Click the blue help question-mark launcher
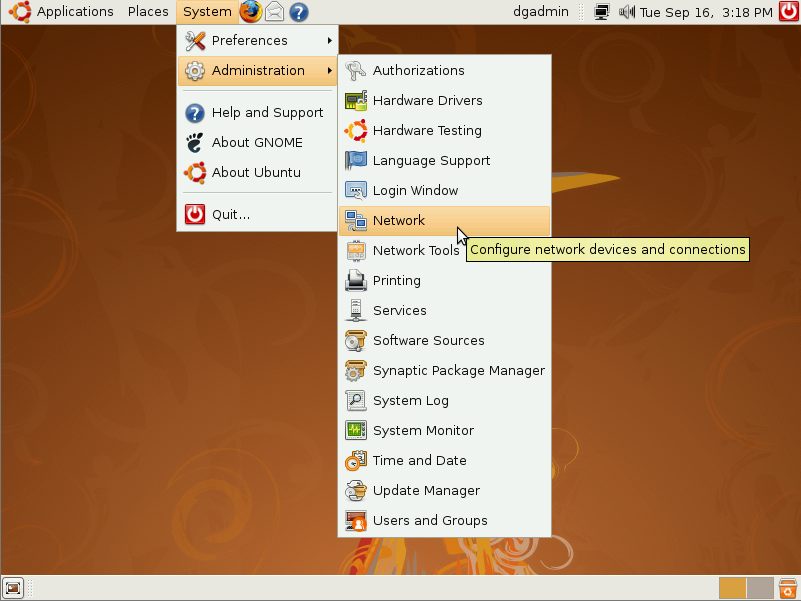Viewport: 801px width, 601px height. (x=299, y=12)
